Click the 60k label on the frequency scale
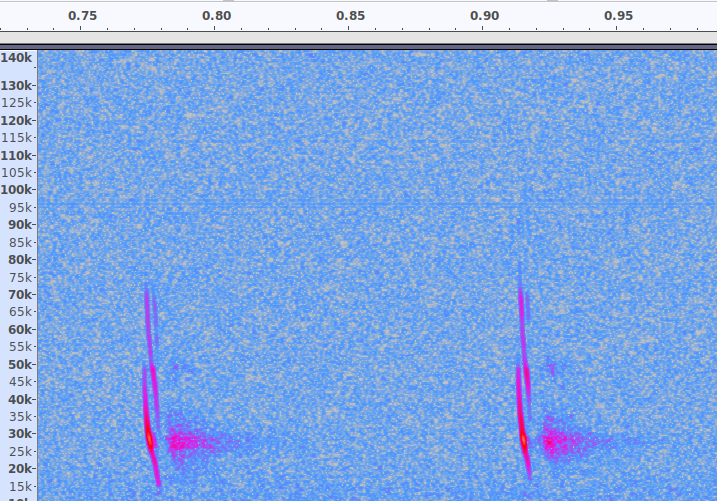This screenshot has width=717, height=501. (x=19, y=330)
